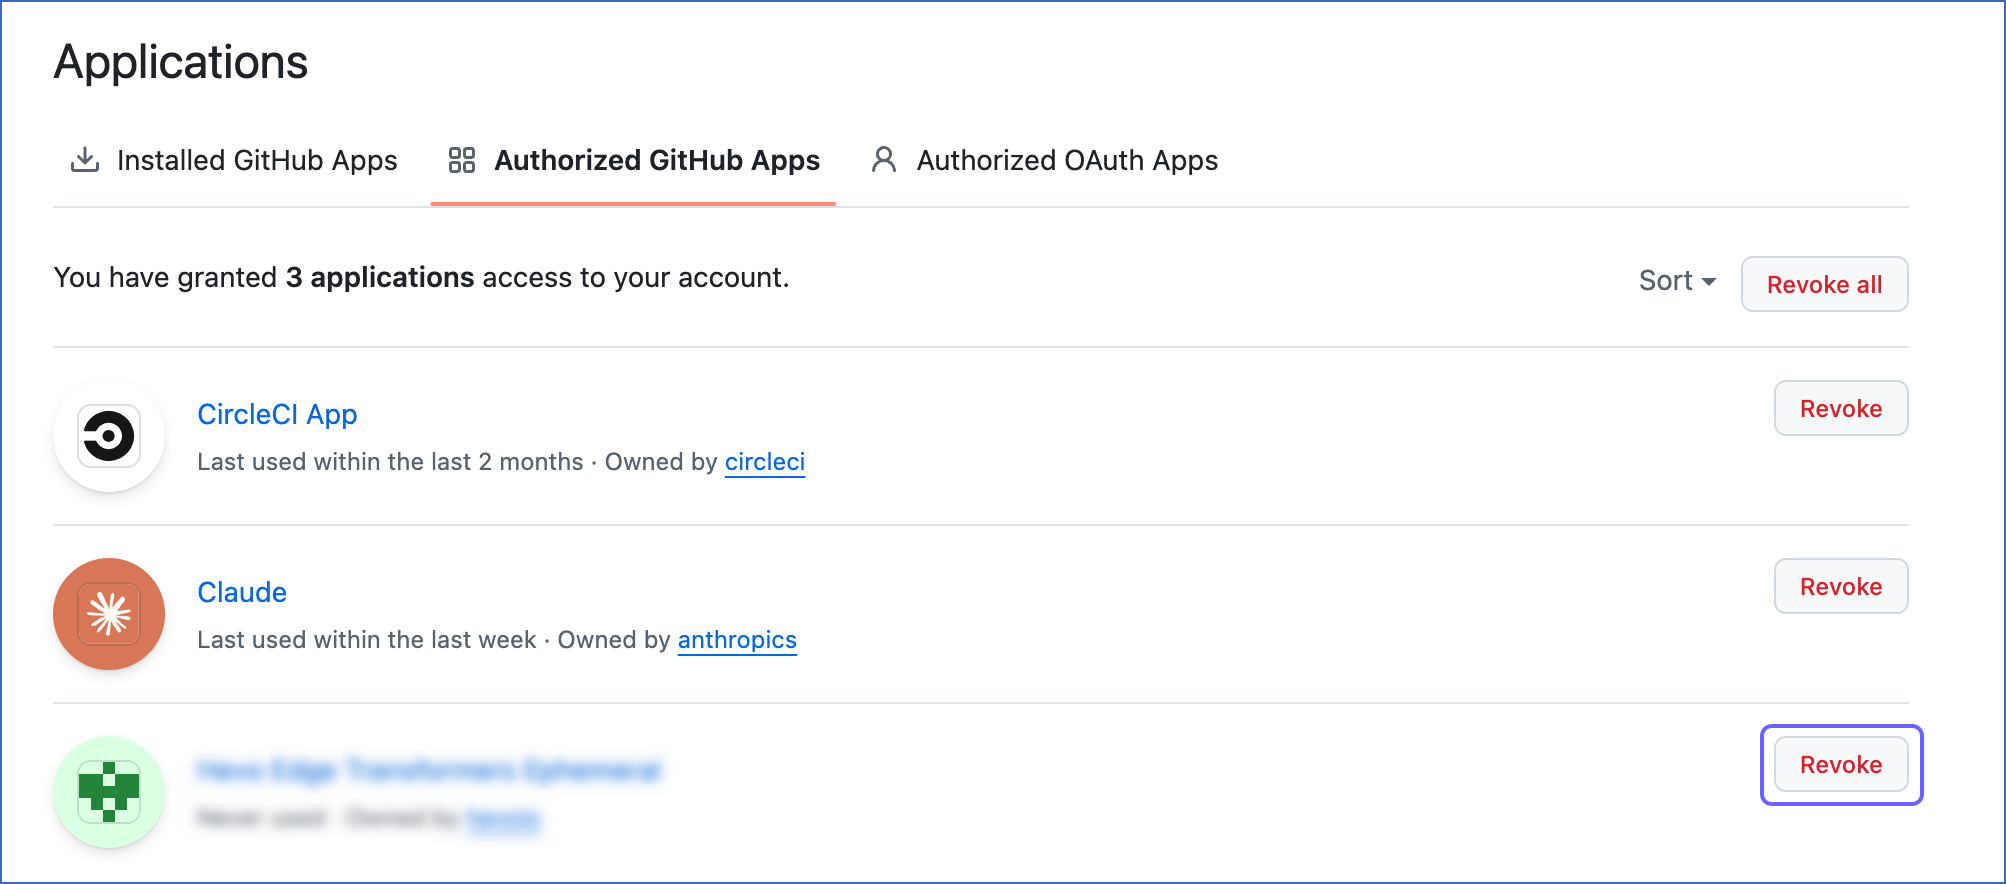
Task: Click 'Last used within the last 2 months' text
Action: [390, 462]
